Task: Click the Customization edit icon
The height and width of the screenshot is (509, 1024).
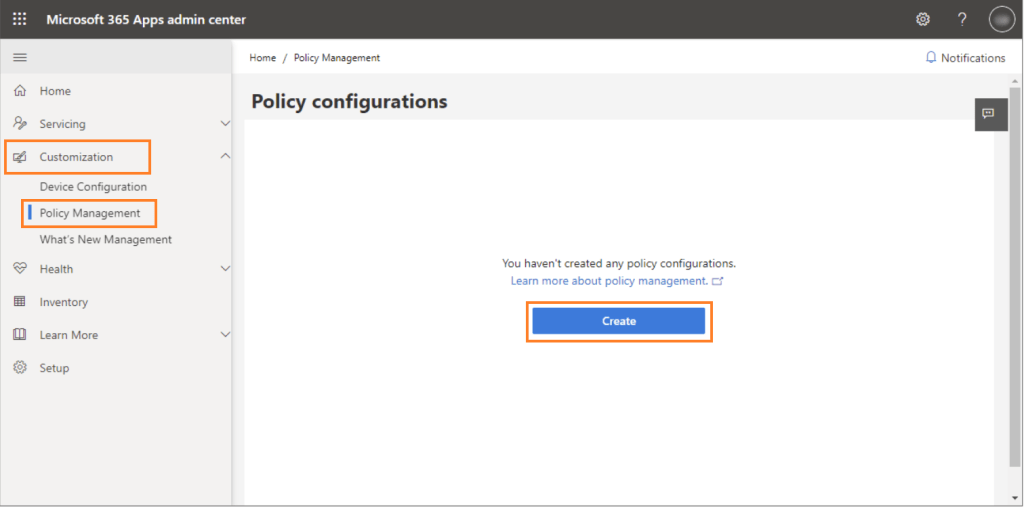Action: tap(20, 157)
